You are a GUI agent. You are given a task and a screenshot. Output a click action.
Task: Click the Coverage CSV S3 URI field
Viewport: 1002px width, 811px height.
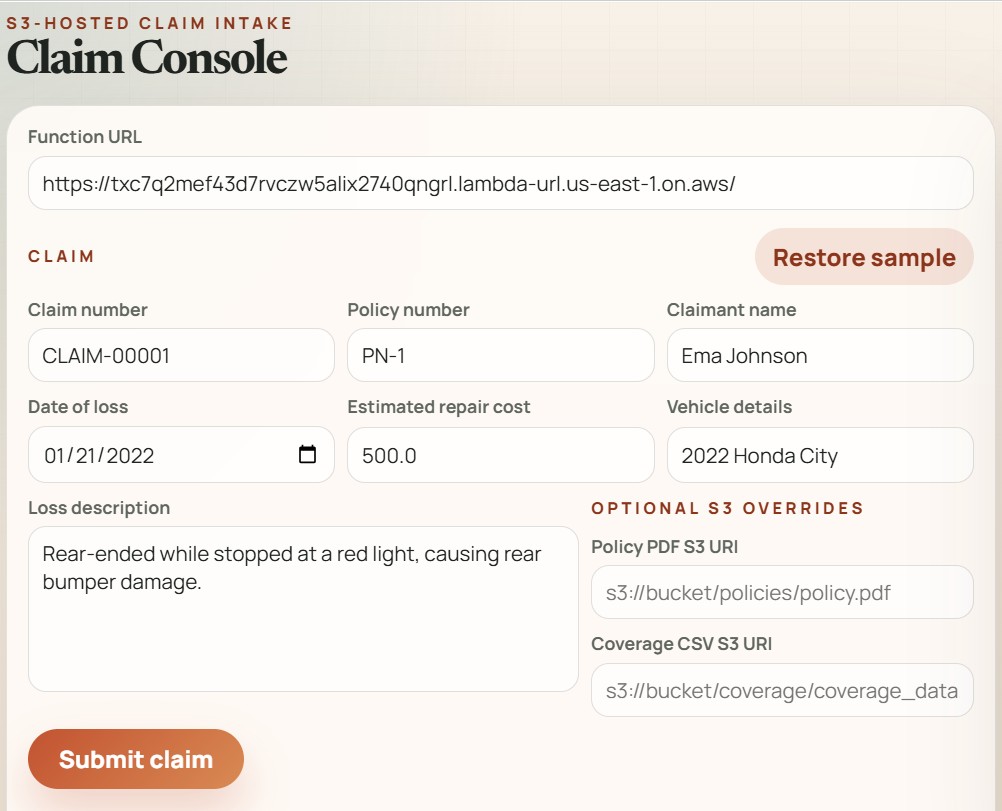[x=782, y=690]
